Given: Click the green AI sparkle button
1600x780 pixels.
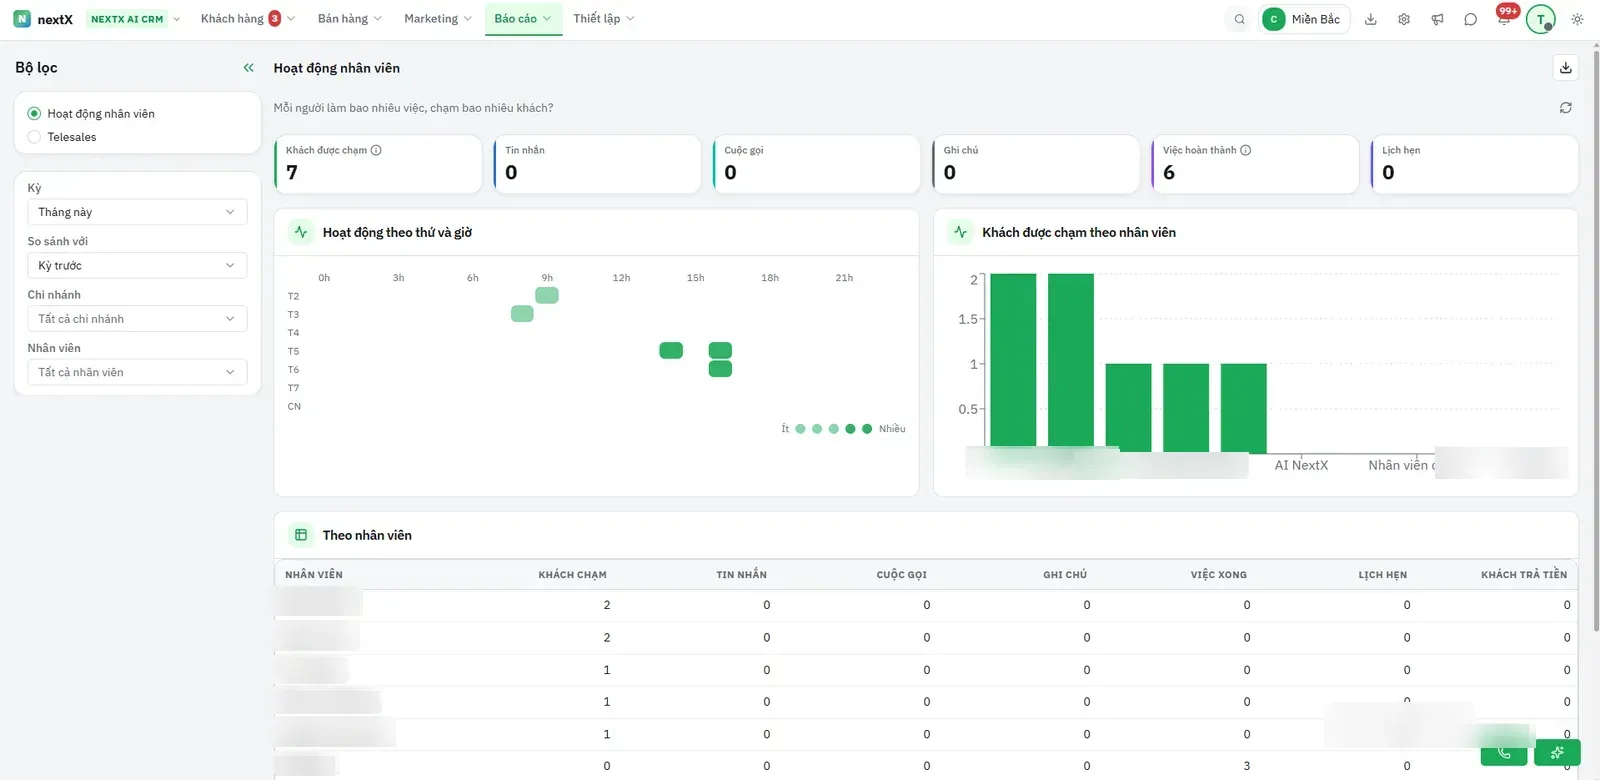Looking at the screenshot, I should 1557,753.
